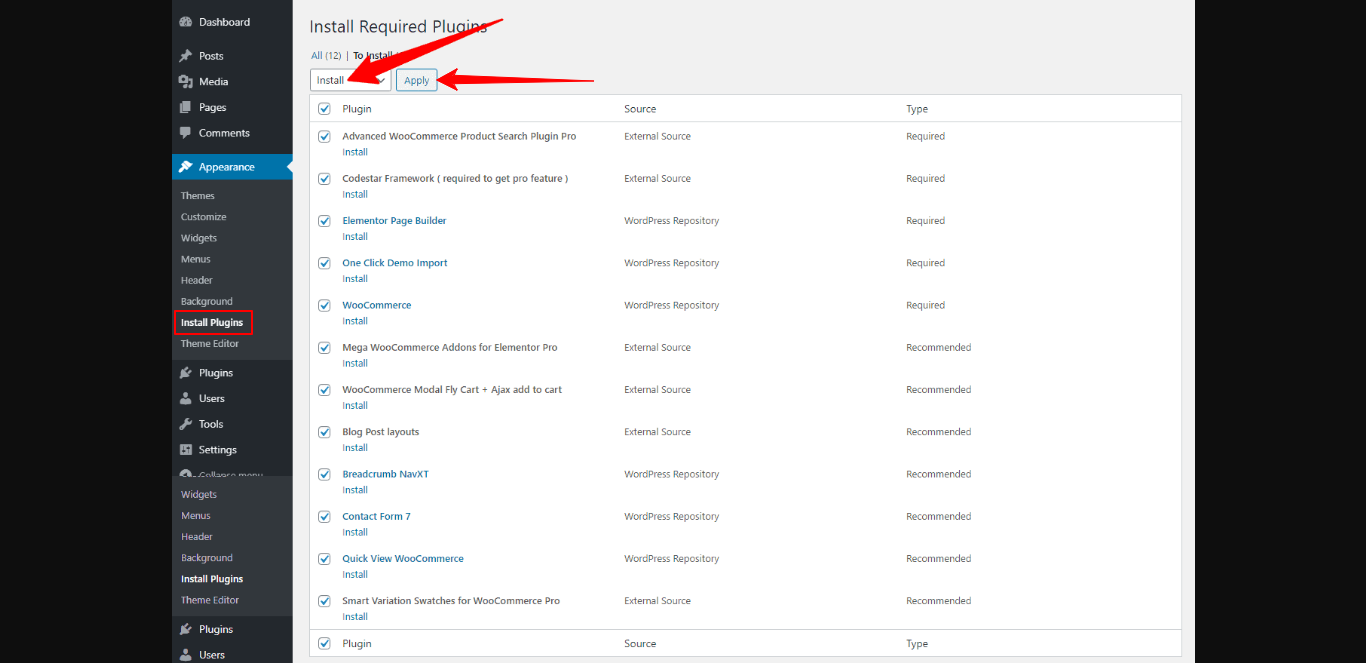Click the Comments speech bubble icon
This screenshot has height=663, width=1366.
185,133
